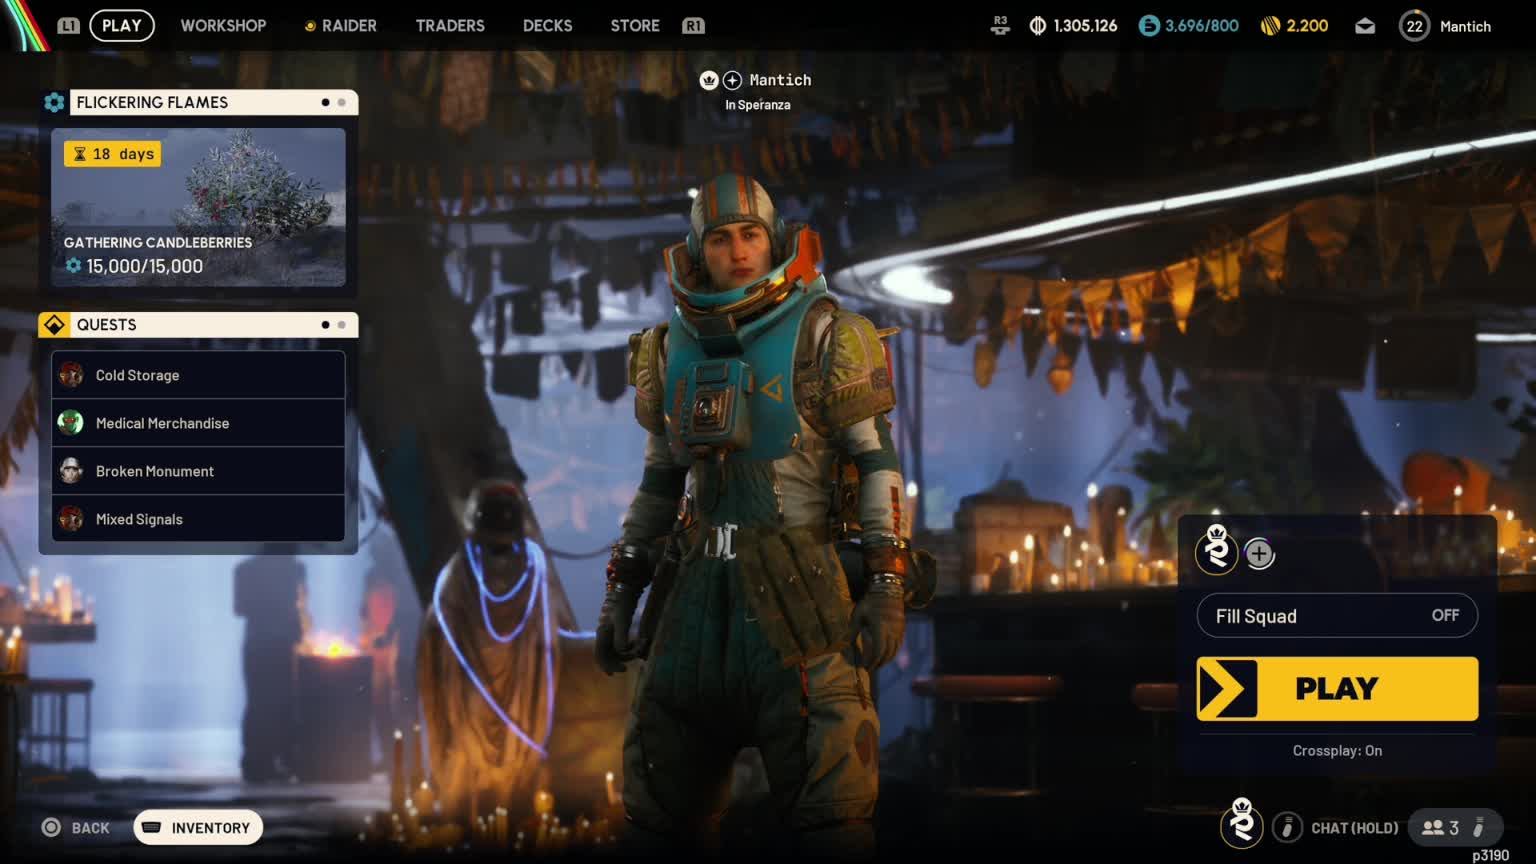Open the Broken Monument quest
The image size is (1536, 864).
[x=198, y=471]
